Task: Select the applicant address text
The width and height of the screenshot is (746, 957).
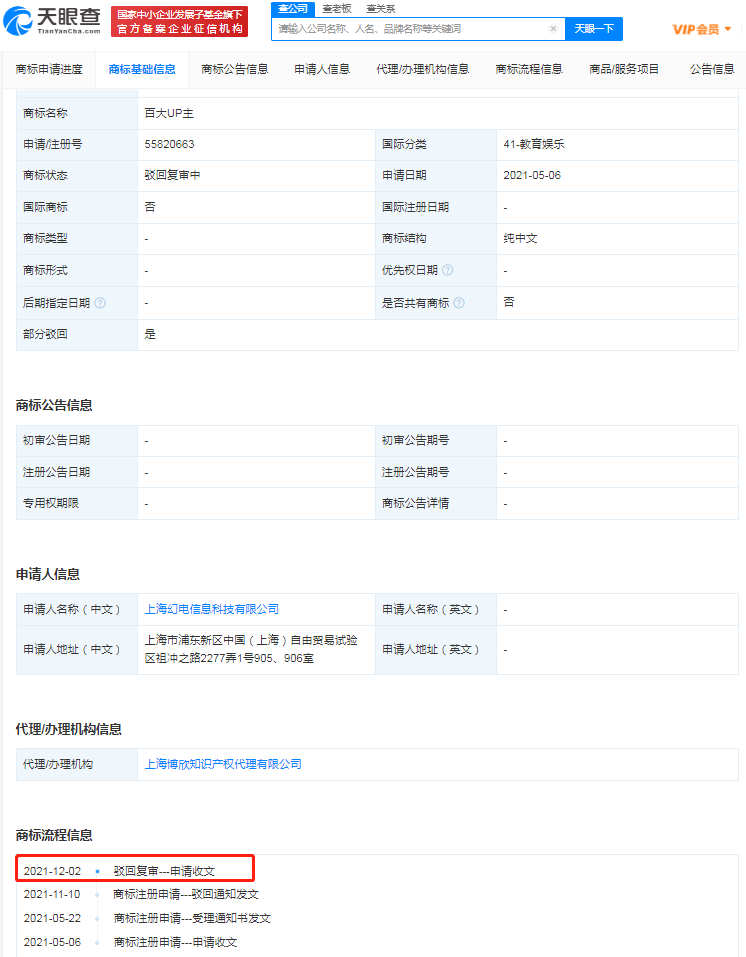Action: click(x=251, y=649)
